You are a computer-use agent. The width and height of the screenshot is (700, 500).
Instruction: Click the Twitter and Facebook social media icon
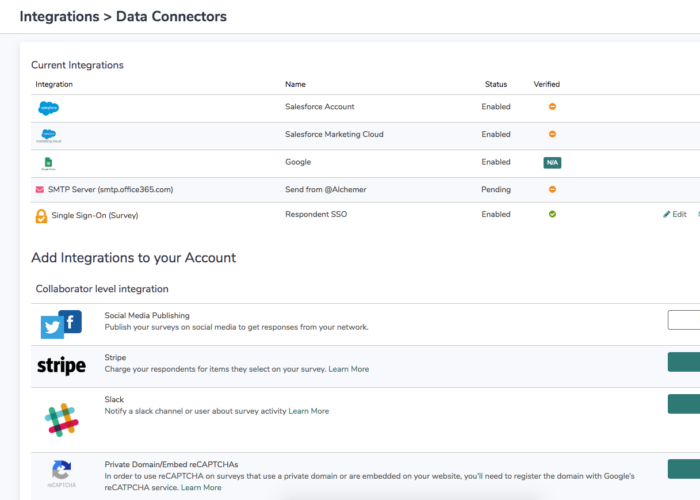[x=61, y=325]
